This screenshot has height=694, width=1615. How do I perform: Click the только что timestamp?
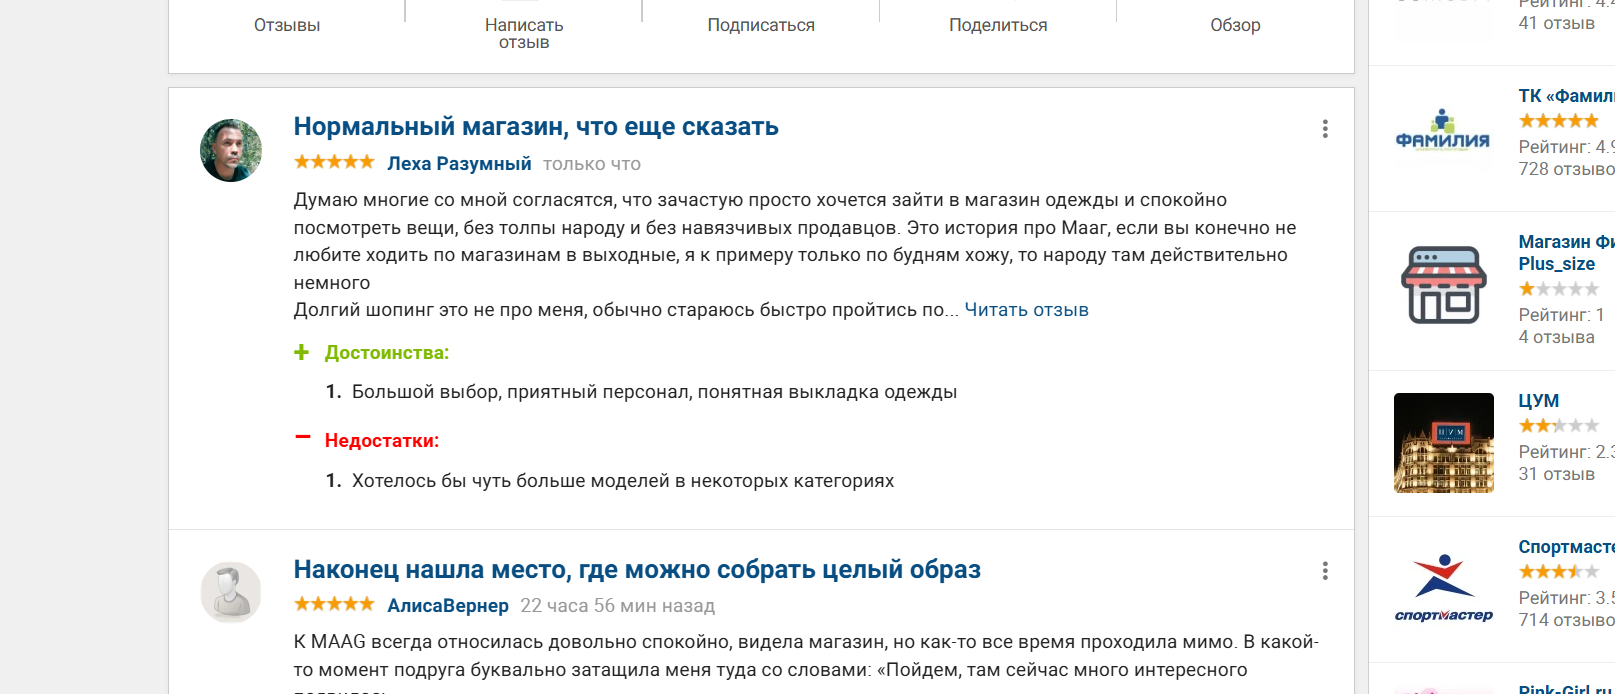592,164
